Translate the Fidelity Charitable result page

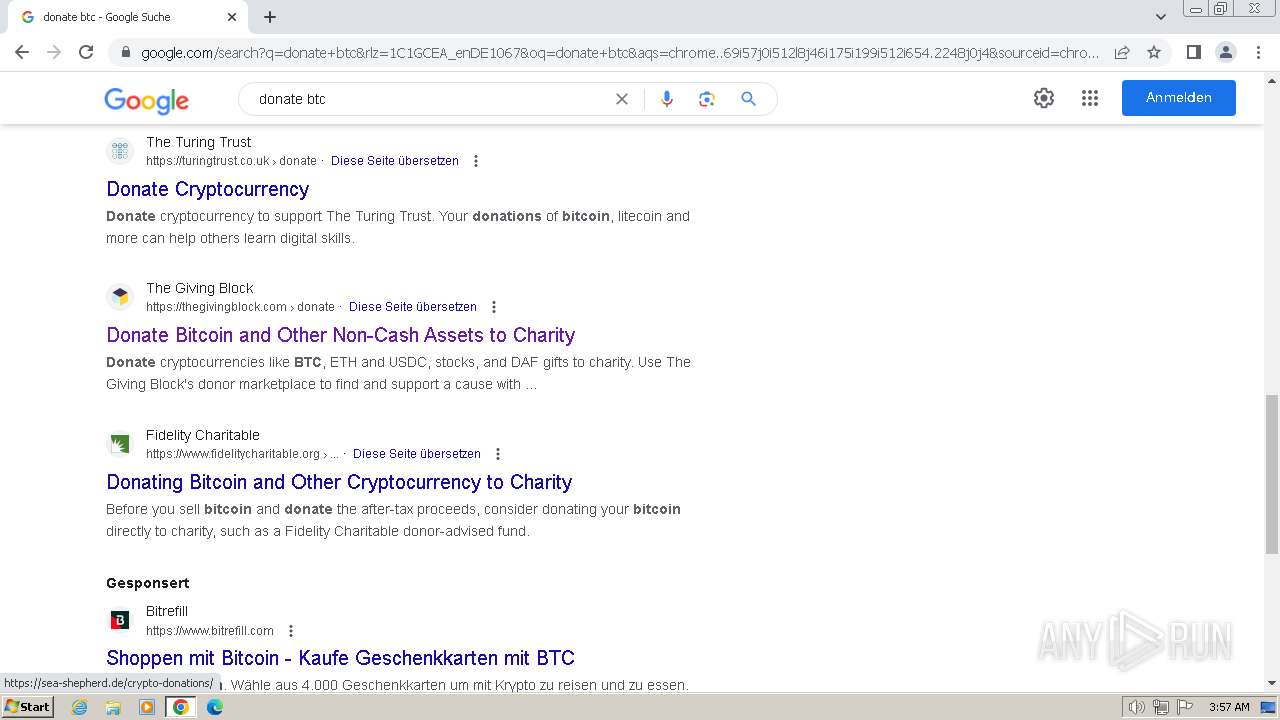[417, 454]
